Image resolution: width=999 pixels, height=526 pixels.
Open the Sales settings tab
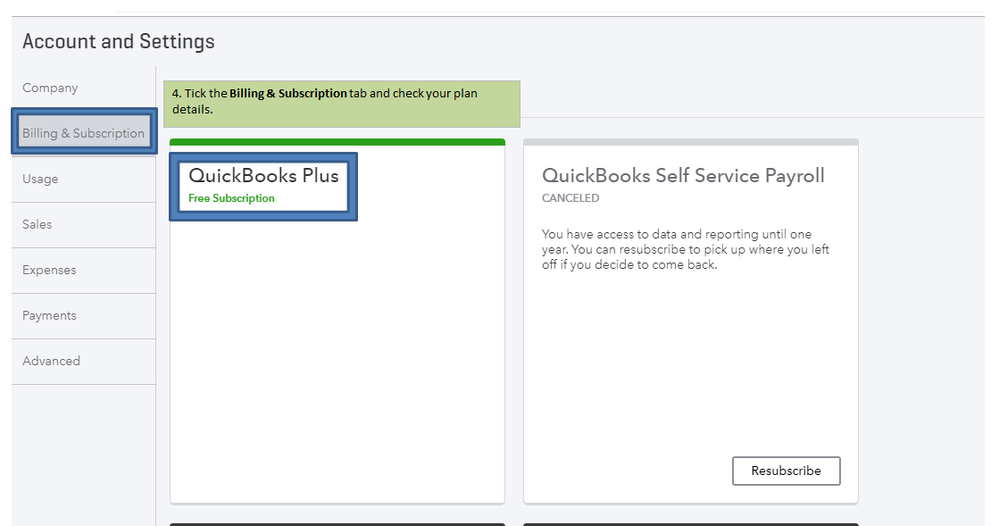coord(83,225)
